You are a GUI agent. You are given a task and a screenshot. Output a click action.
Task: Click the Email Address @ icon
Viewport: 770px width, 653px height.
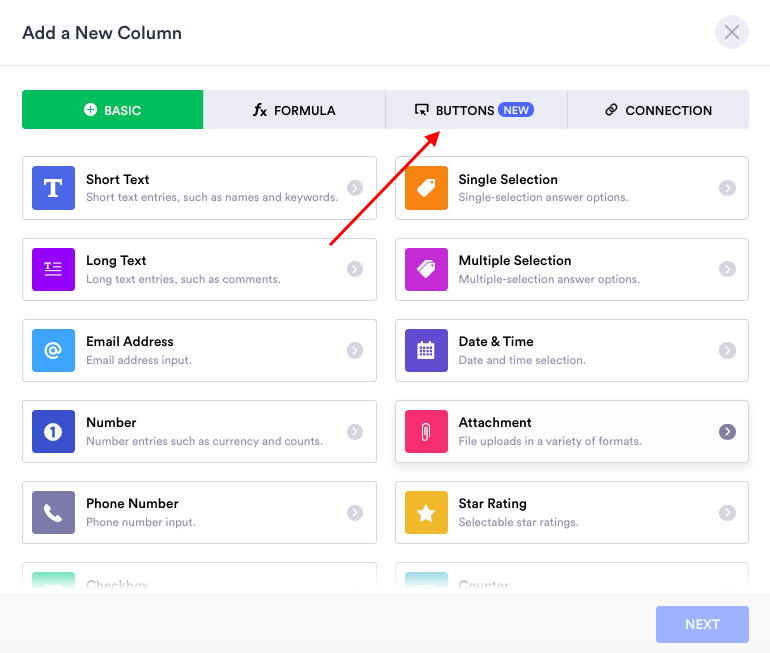(x=54, y=350)
